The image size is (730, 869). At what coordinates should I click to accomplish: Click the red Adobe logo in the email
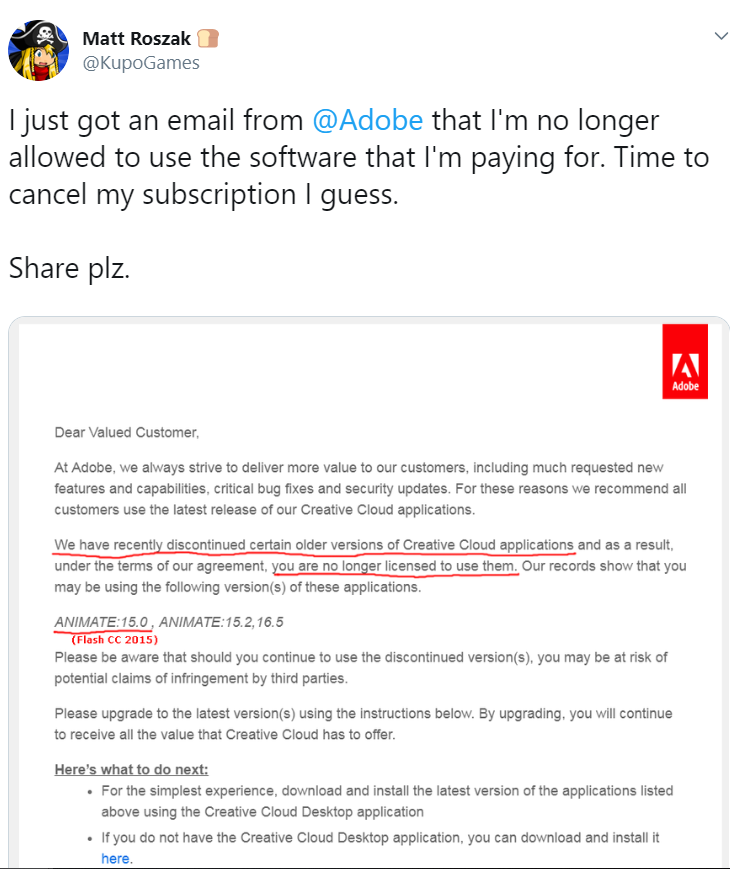tap(685, 362)
